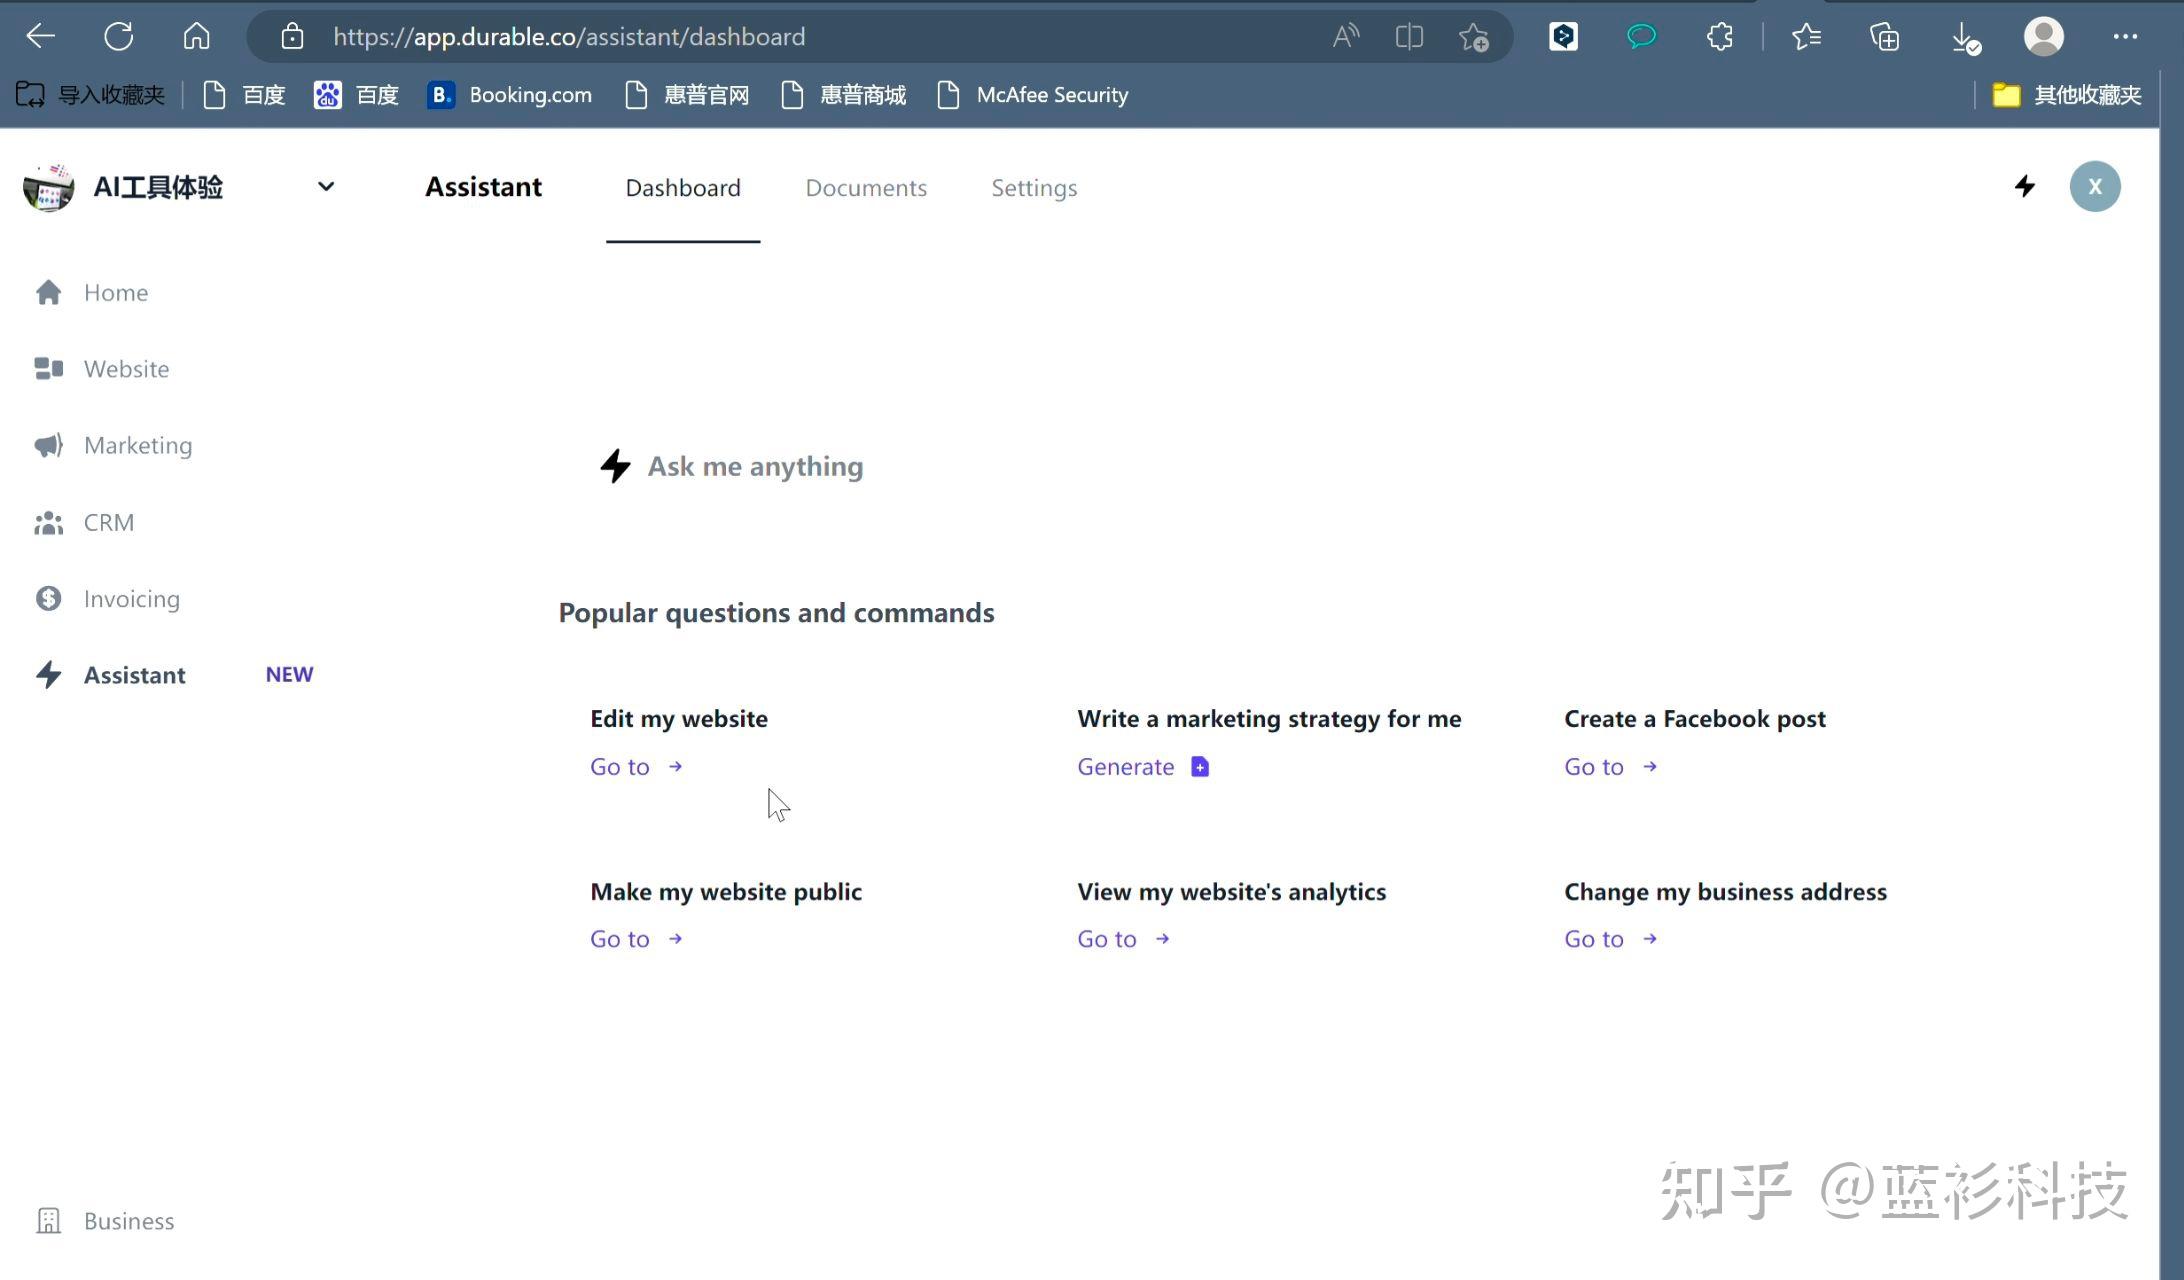Open Home from sidebar house icon
Screen dimensions: 2184x1280
click(48, 292)
